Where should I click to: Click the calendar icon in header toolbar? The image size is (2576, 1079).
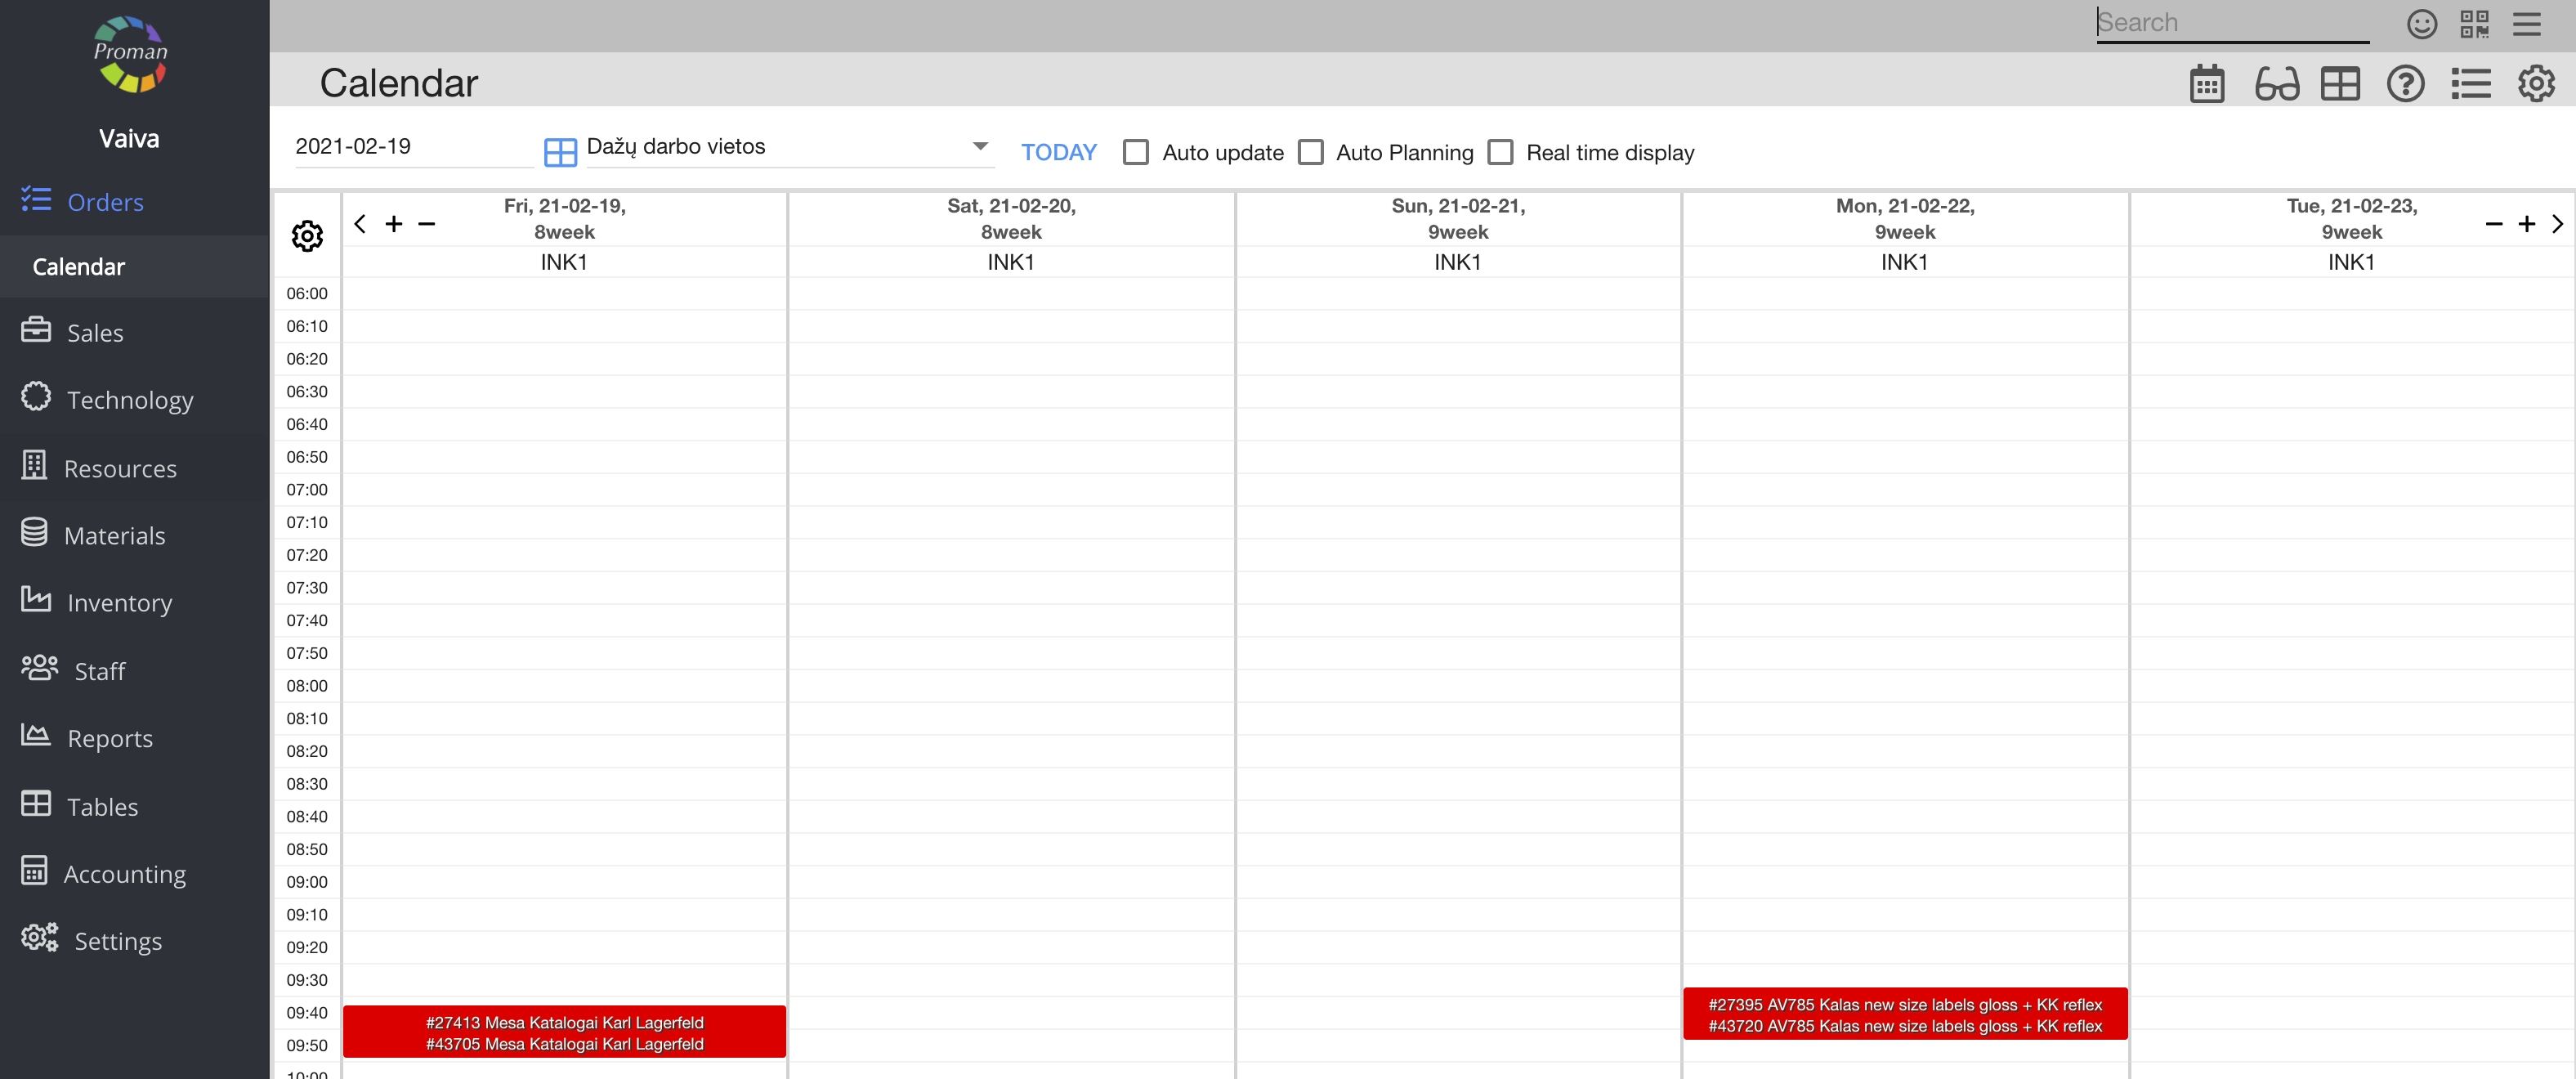2206,84
